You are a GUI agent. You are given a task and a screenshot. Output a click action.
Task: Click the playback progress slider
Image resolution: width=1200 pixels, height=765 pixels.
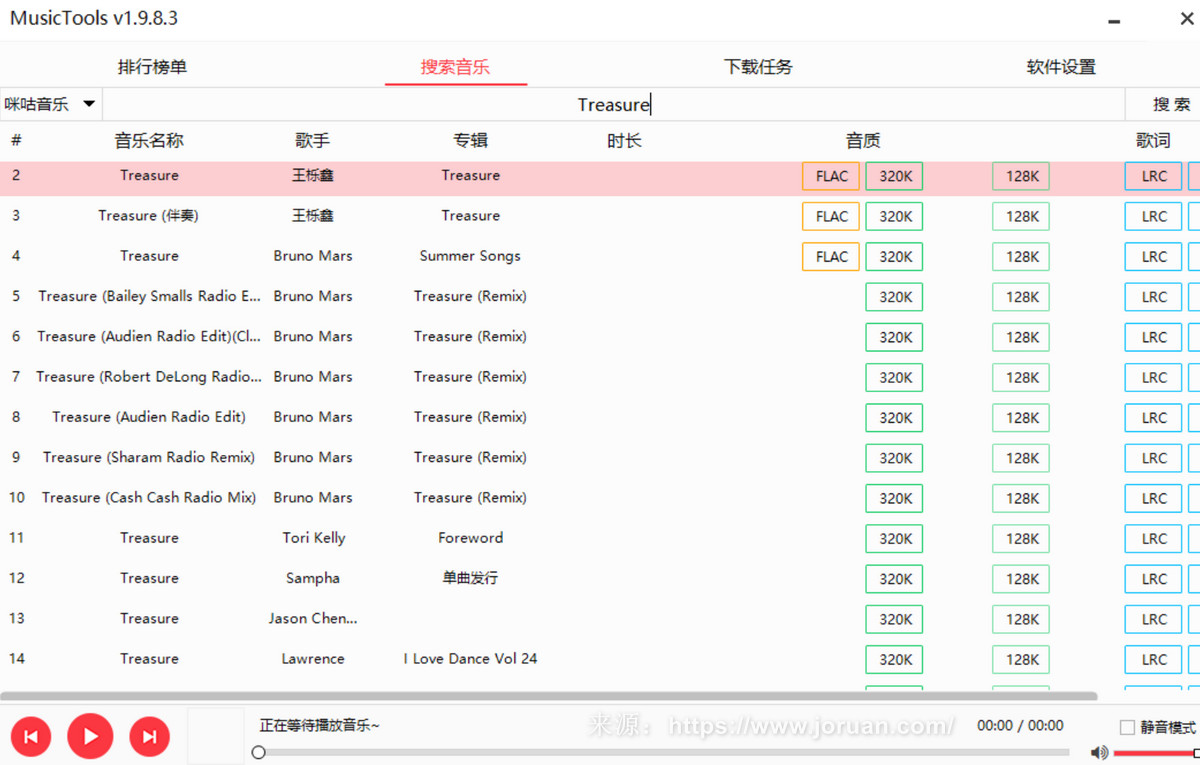[x=660, y=752]
